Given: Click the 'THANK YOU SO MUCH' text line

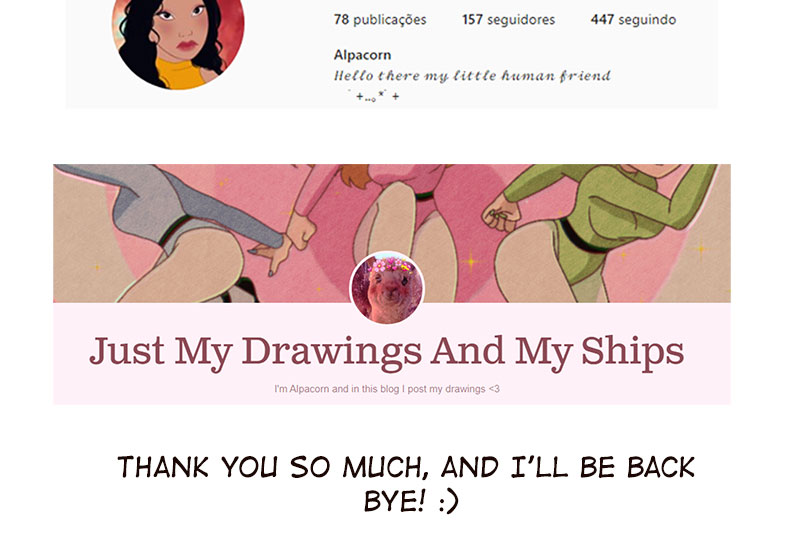Looking at the screenshot, I should (406, 467).
